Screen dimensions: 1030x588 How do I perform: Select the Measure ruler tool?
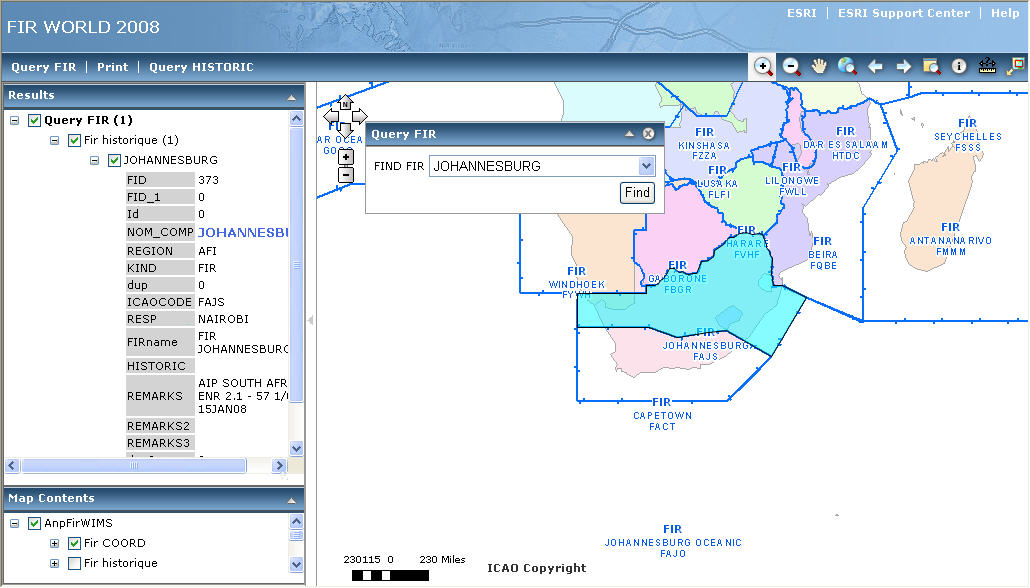[987, 67]
